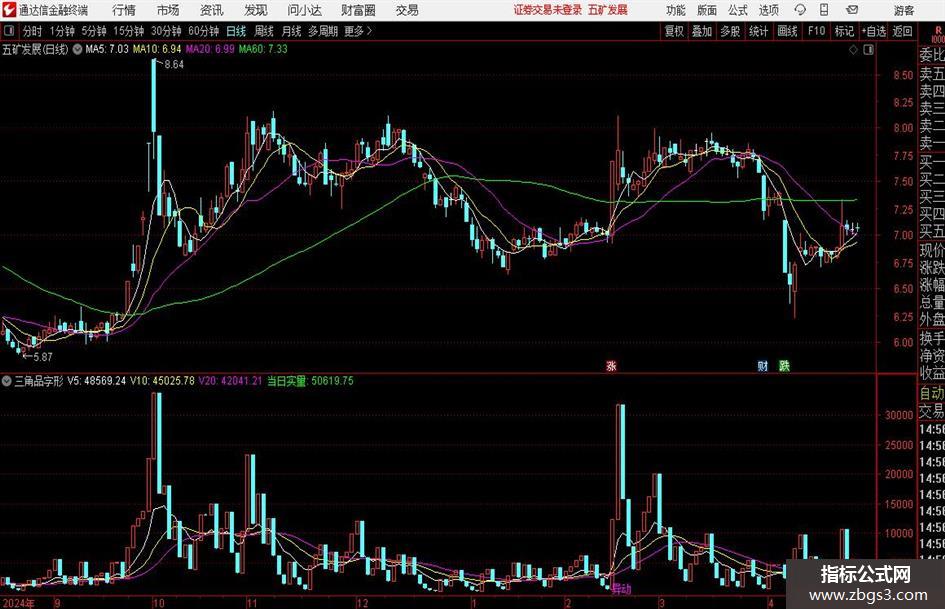Click the 多股 multi-stock button

tap(730, 31)
